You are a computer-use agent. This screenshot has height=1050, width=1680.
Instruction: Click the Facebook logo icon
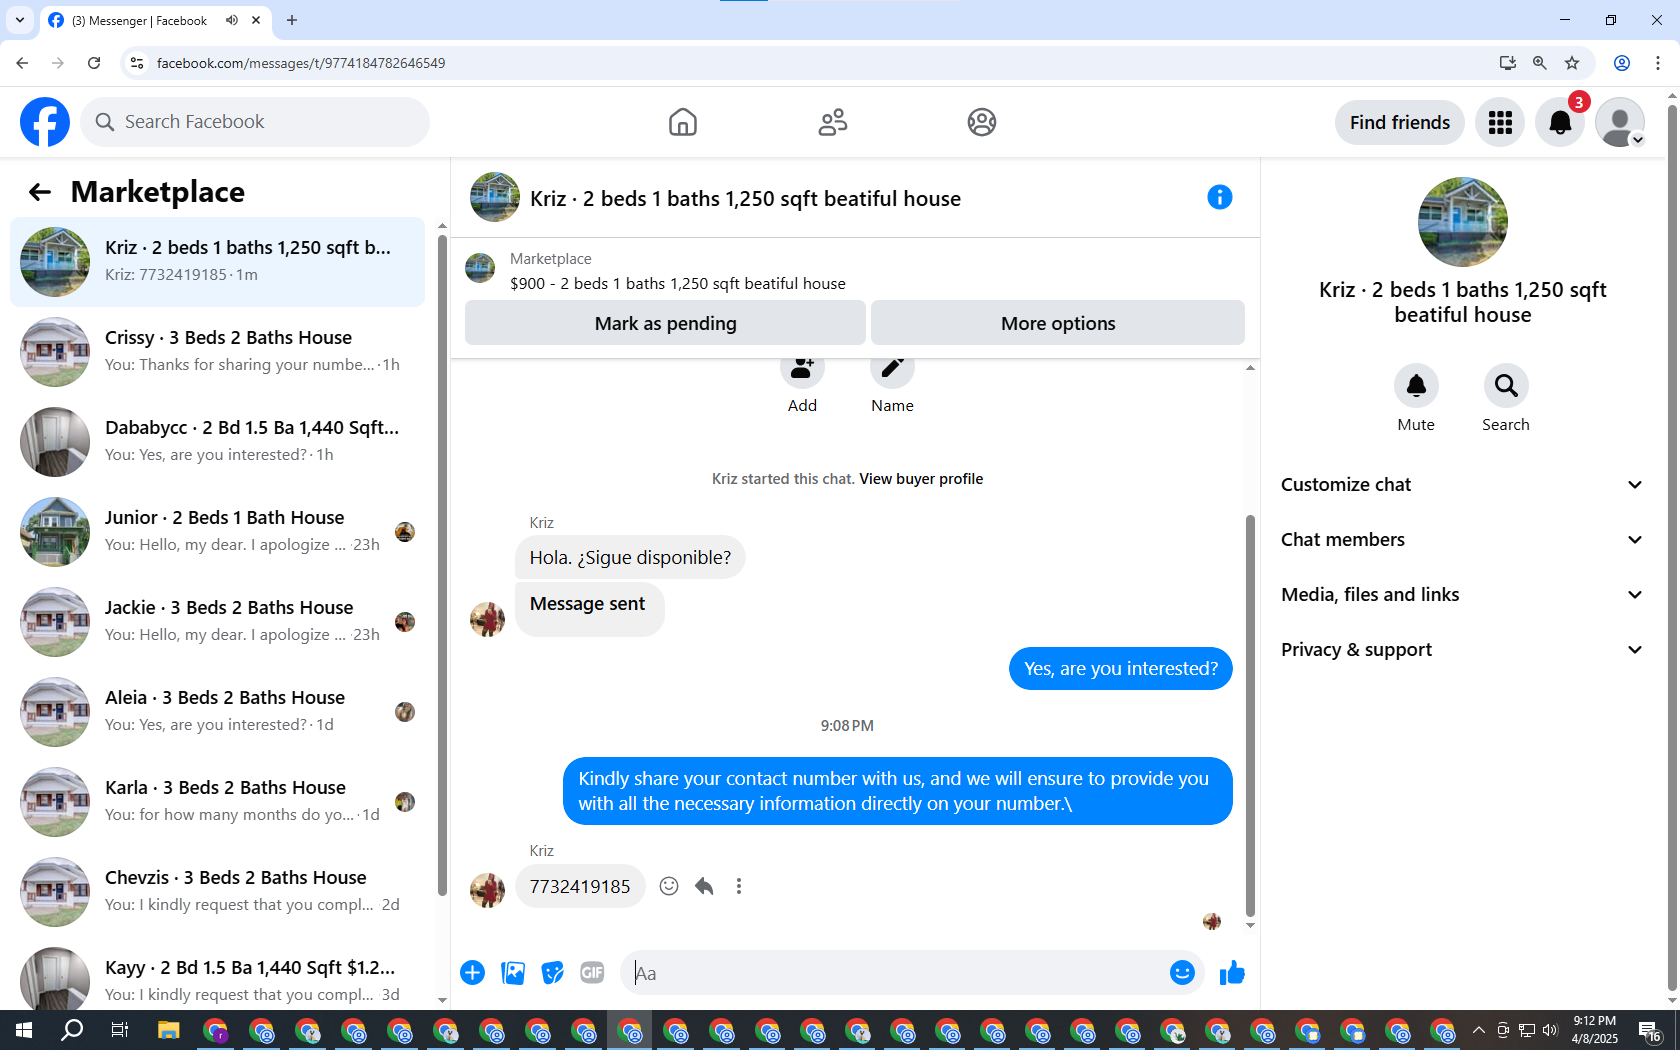coord(45,122)
